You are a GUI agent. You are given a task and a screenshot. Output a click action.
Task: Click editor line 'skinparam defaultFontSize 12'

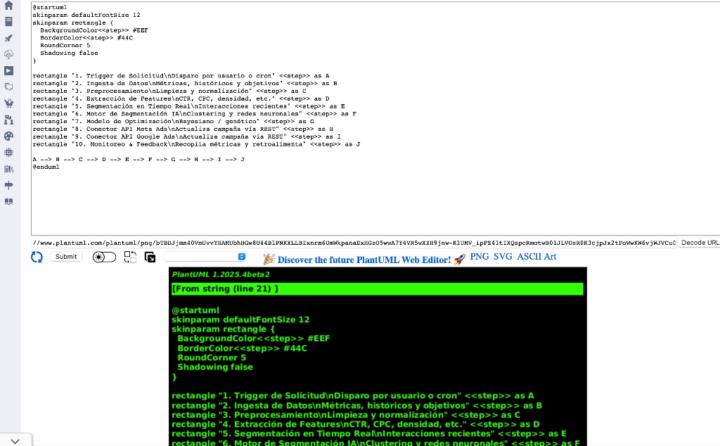click(86, 15)
